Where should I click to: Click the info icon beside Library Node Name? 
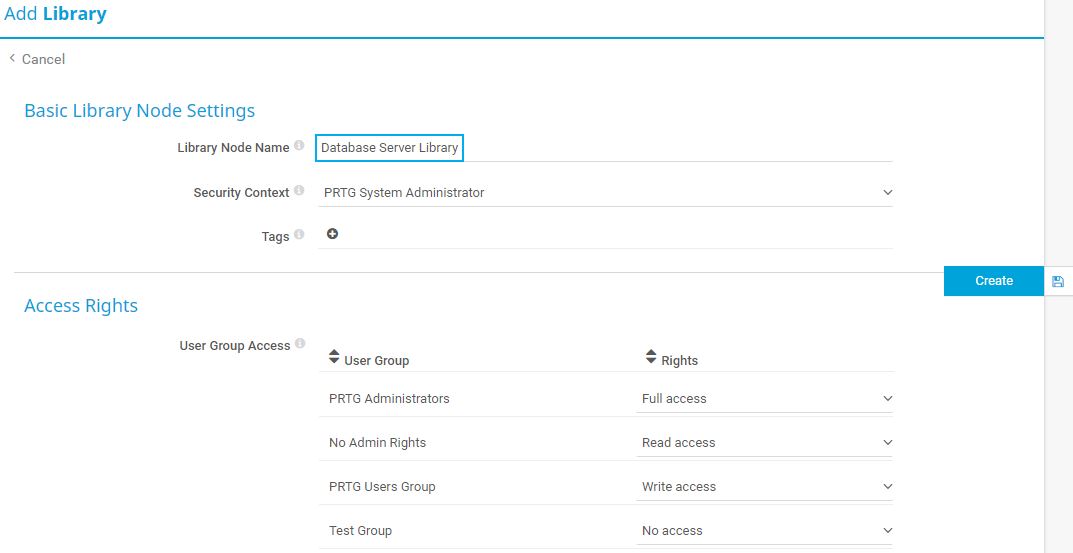(x=299, y=146)
